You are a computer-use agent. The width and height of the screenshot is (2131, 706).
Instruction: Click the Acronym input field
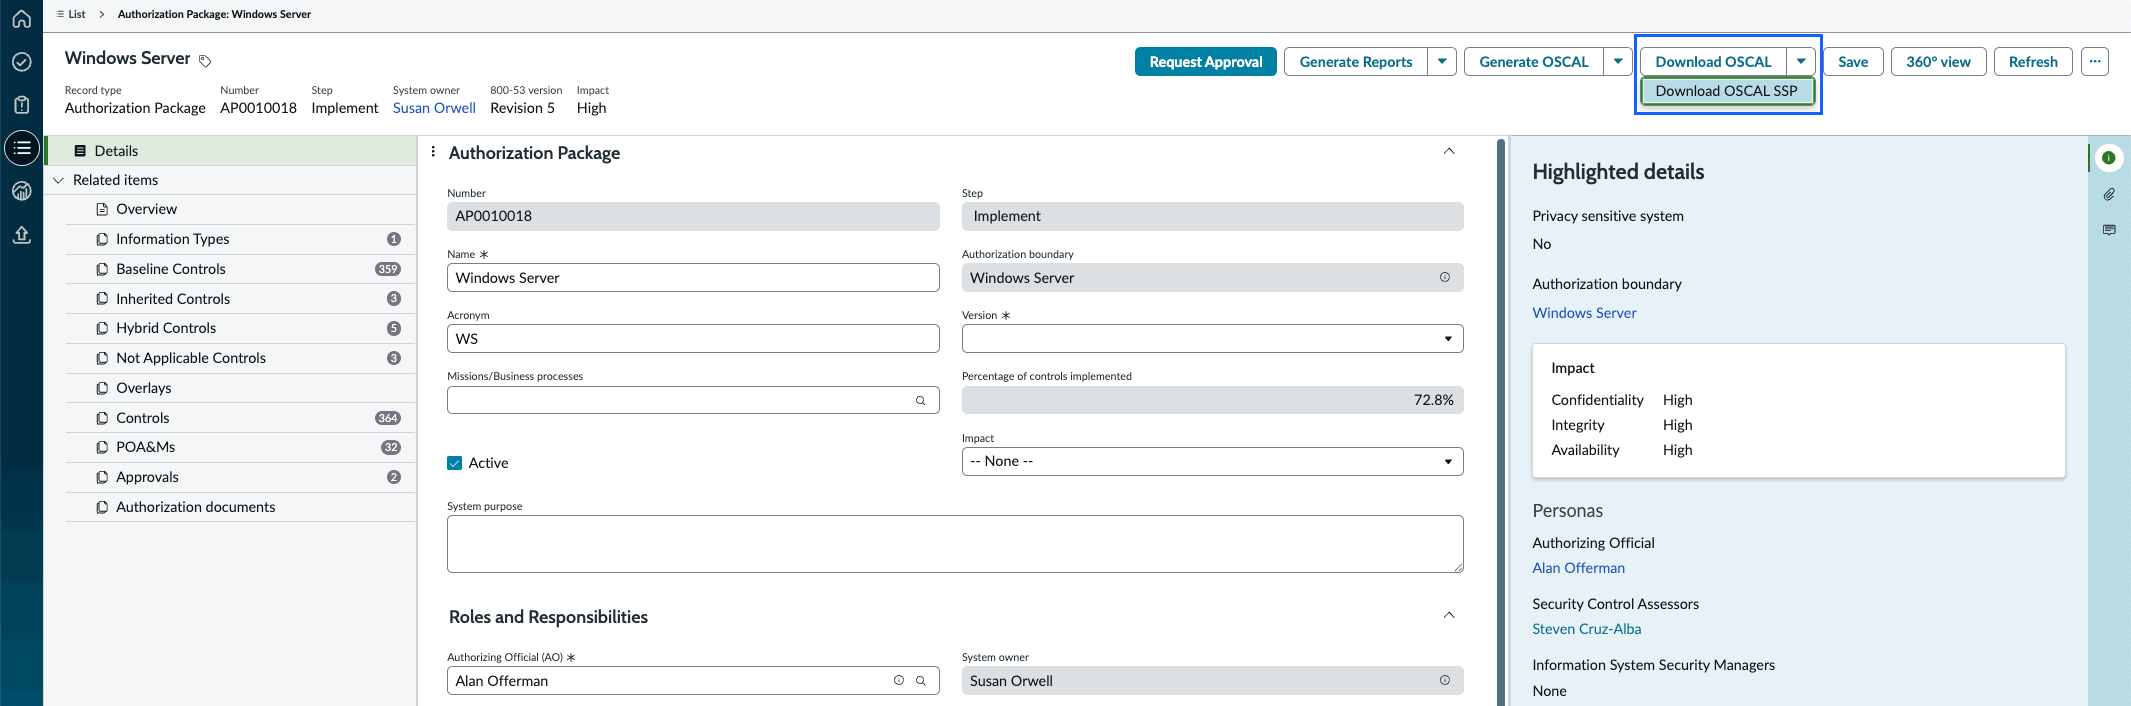tap(693, 338)
